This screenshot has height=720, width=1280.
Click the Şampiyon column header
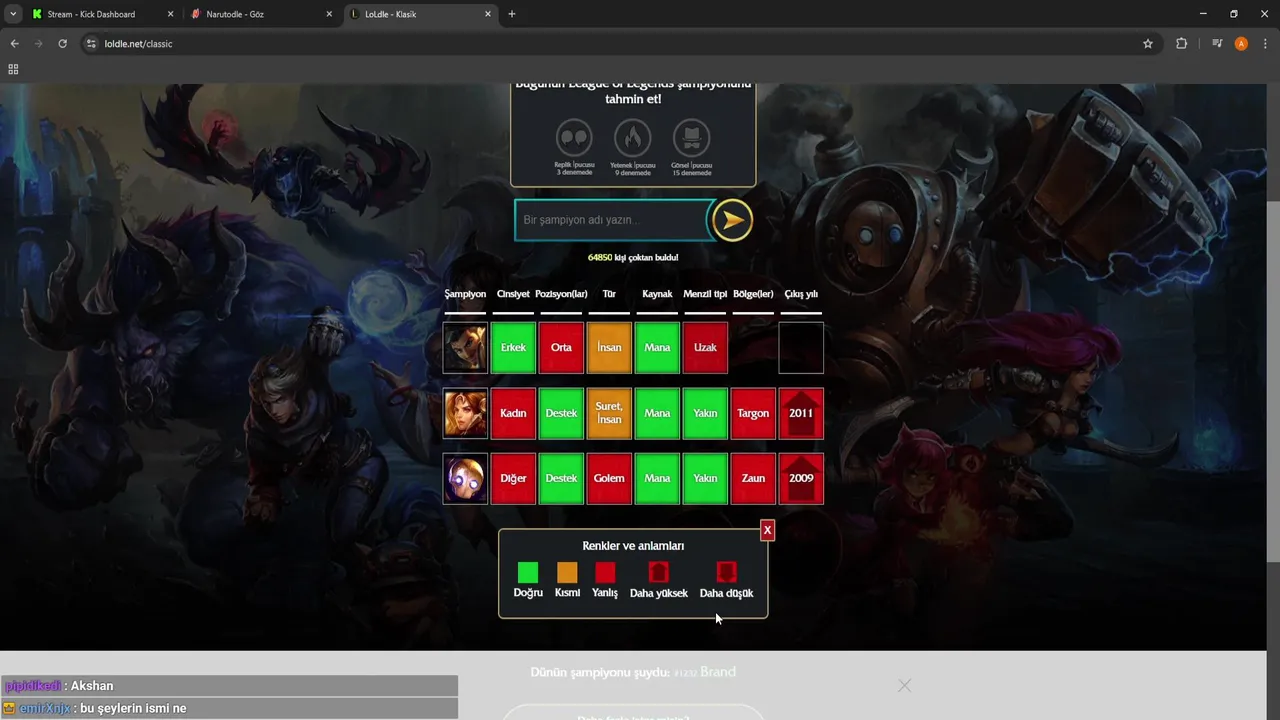click(465, 294)
